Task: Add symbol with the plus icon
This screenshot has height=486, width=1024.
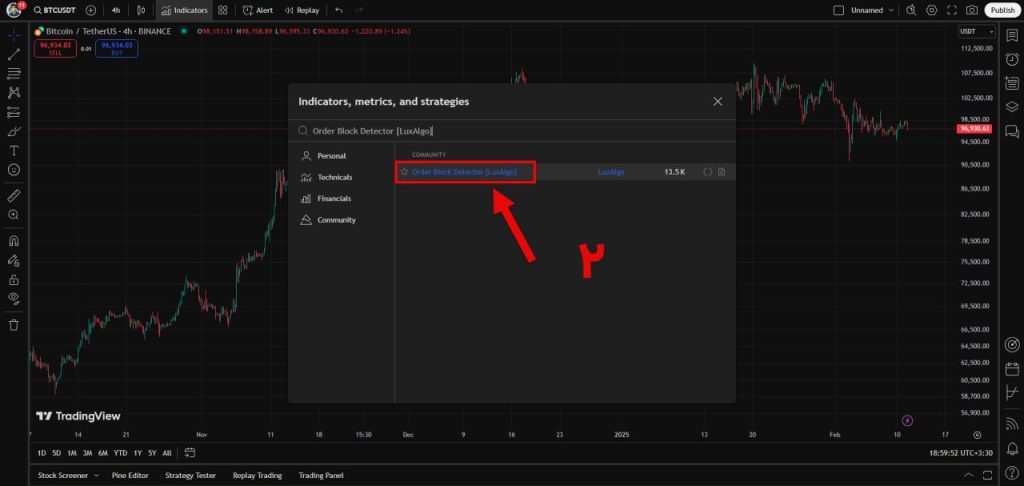Action: click(91, 10)
